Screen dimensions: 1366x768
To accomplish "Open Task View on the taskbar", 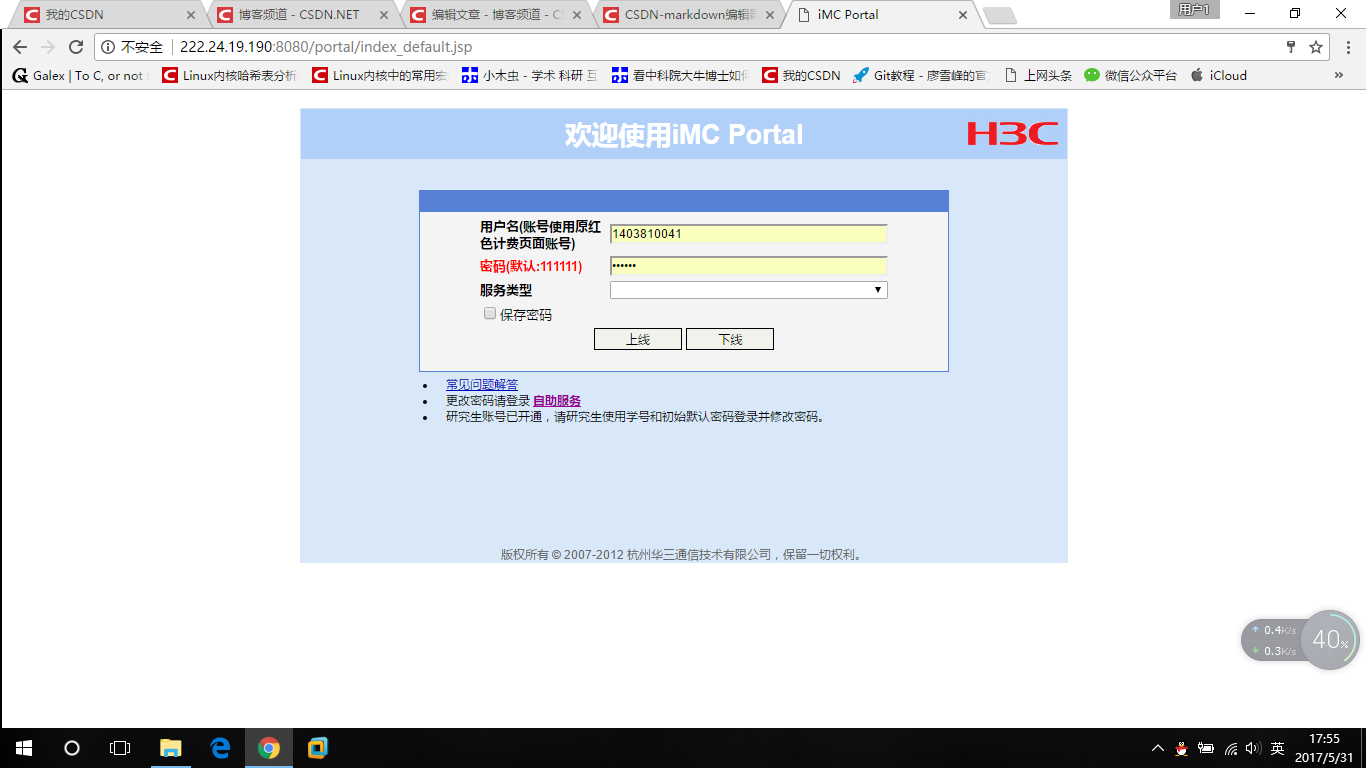I will click(x=120, y=748).
